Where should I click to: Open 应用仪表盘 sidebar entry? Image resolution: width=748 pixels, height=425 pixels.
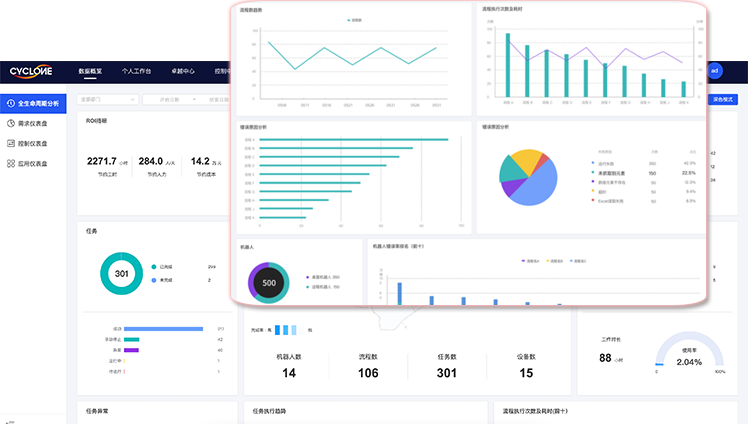click(33, 164)
